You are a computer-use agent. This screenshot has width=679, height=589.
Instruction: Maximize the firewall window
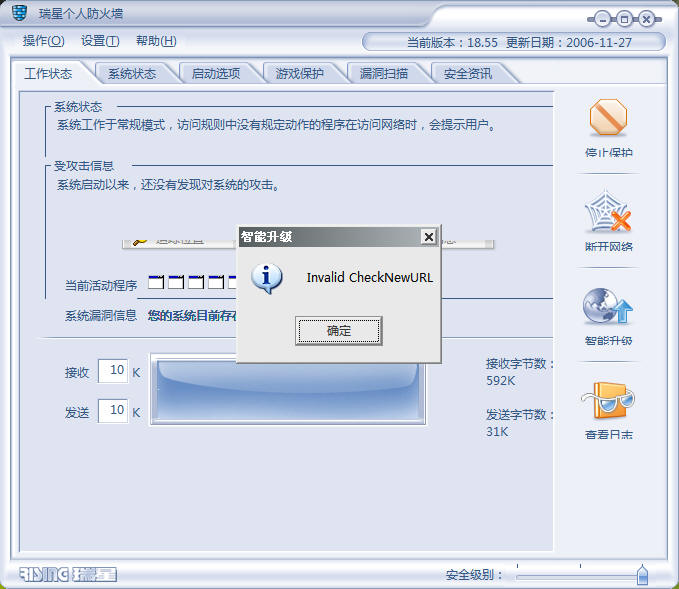pyautogui.click(x=624, y=19)
